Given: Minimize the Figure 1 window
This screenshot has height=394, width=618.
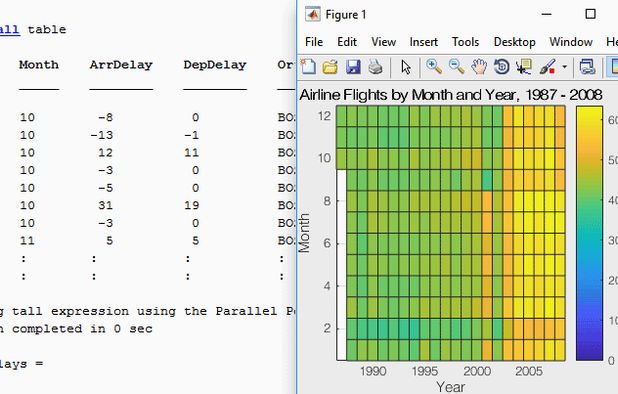Looking at the screenshot, I should click(x=547, y=14).
